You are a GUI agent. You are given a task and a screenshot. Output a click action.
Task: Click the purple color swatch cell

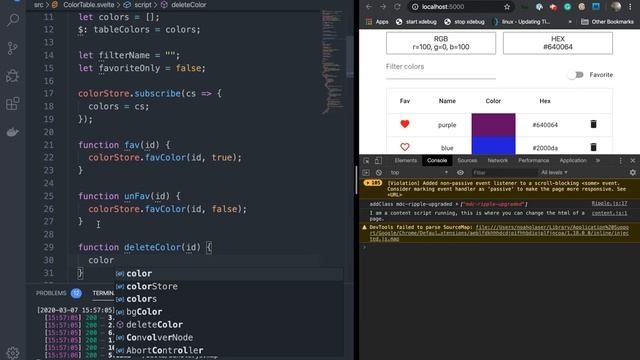493,124
